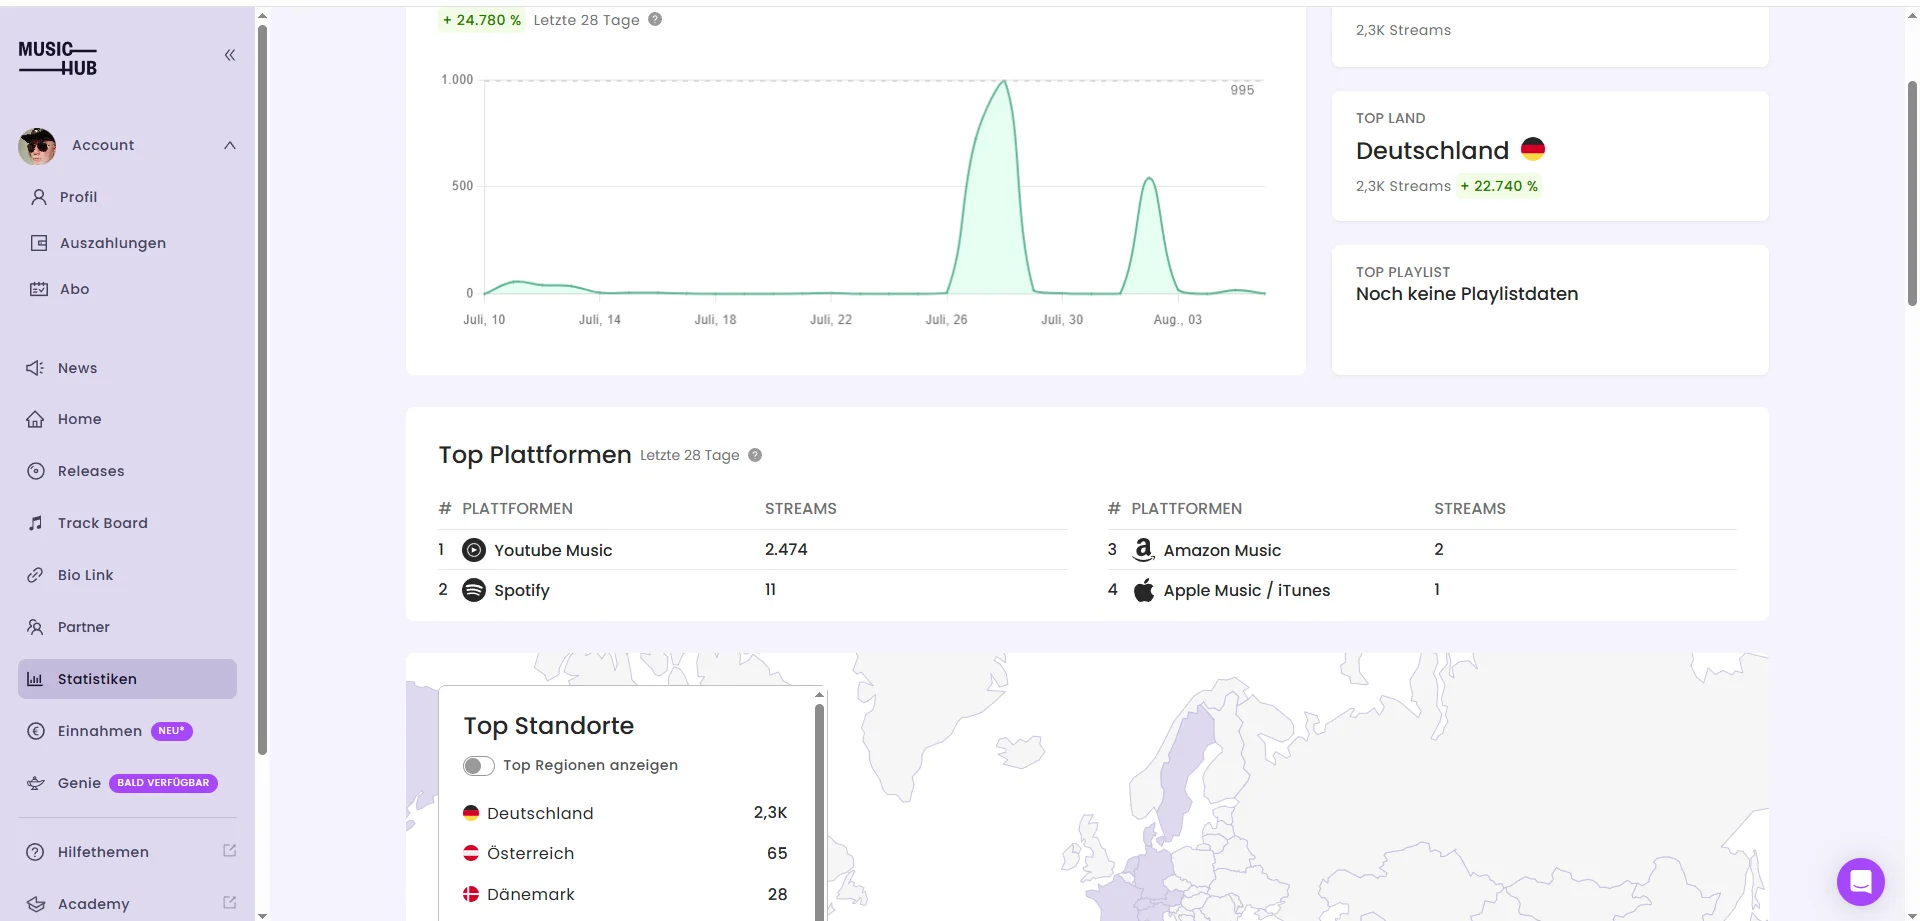The height and width of the screenshot is (921, 1920).
Task: Click the Partner people icon
Action: [x=35, y=627]
